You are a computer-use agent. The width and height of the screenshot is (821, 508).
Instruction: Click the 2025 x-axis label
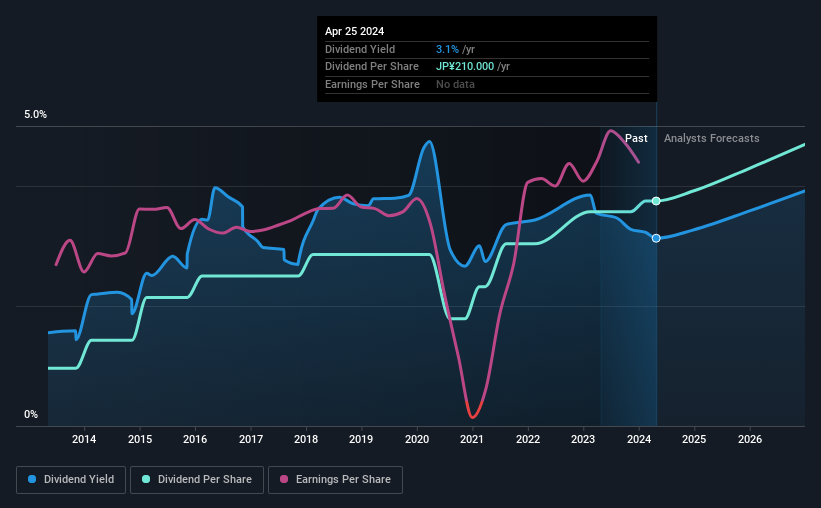tap(694, 439)
